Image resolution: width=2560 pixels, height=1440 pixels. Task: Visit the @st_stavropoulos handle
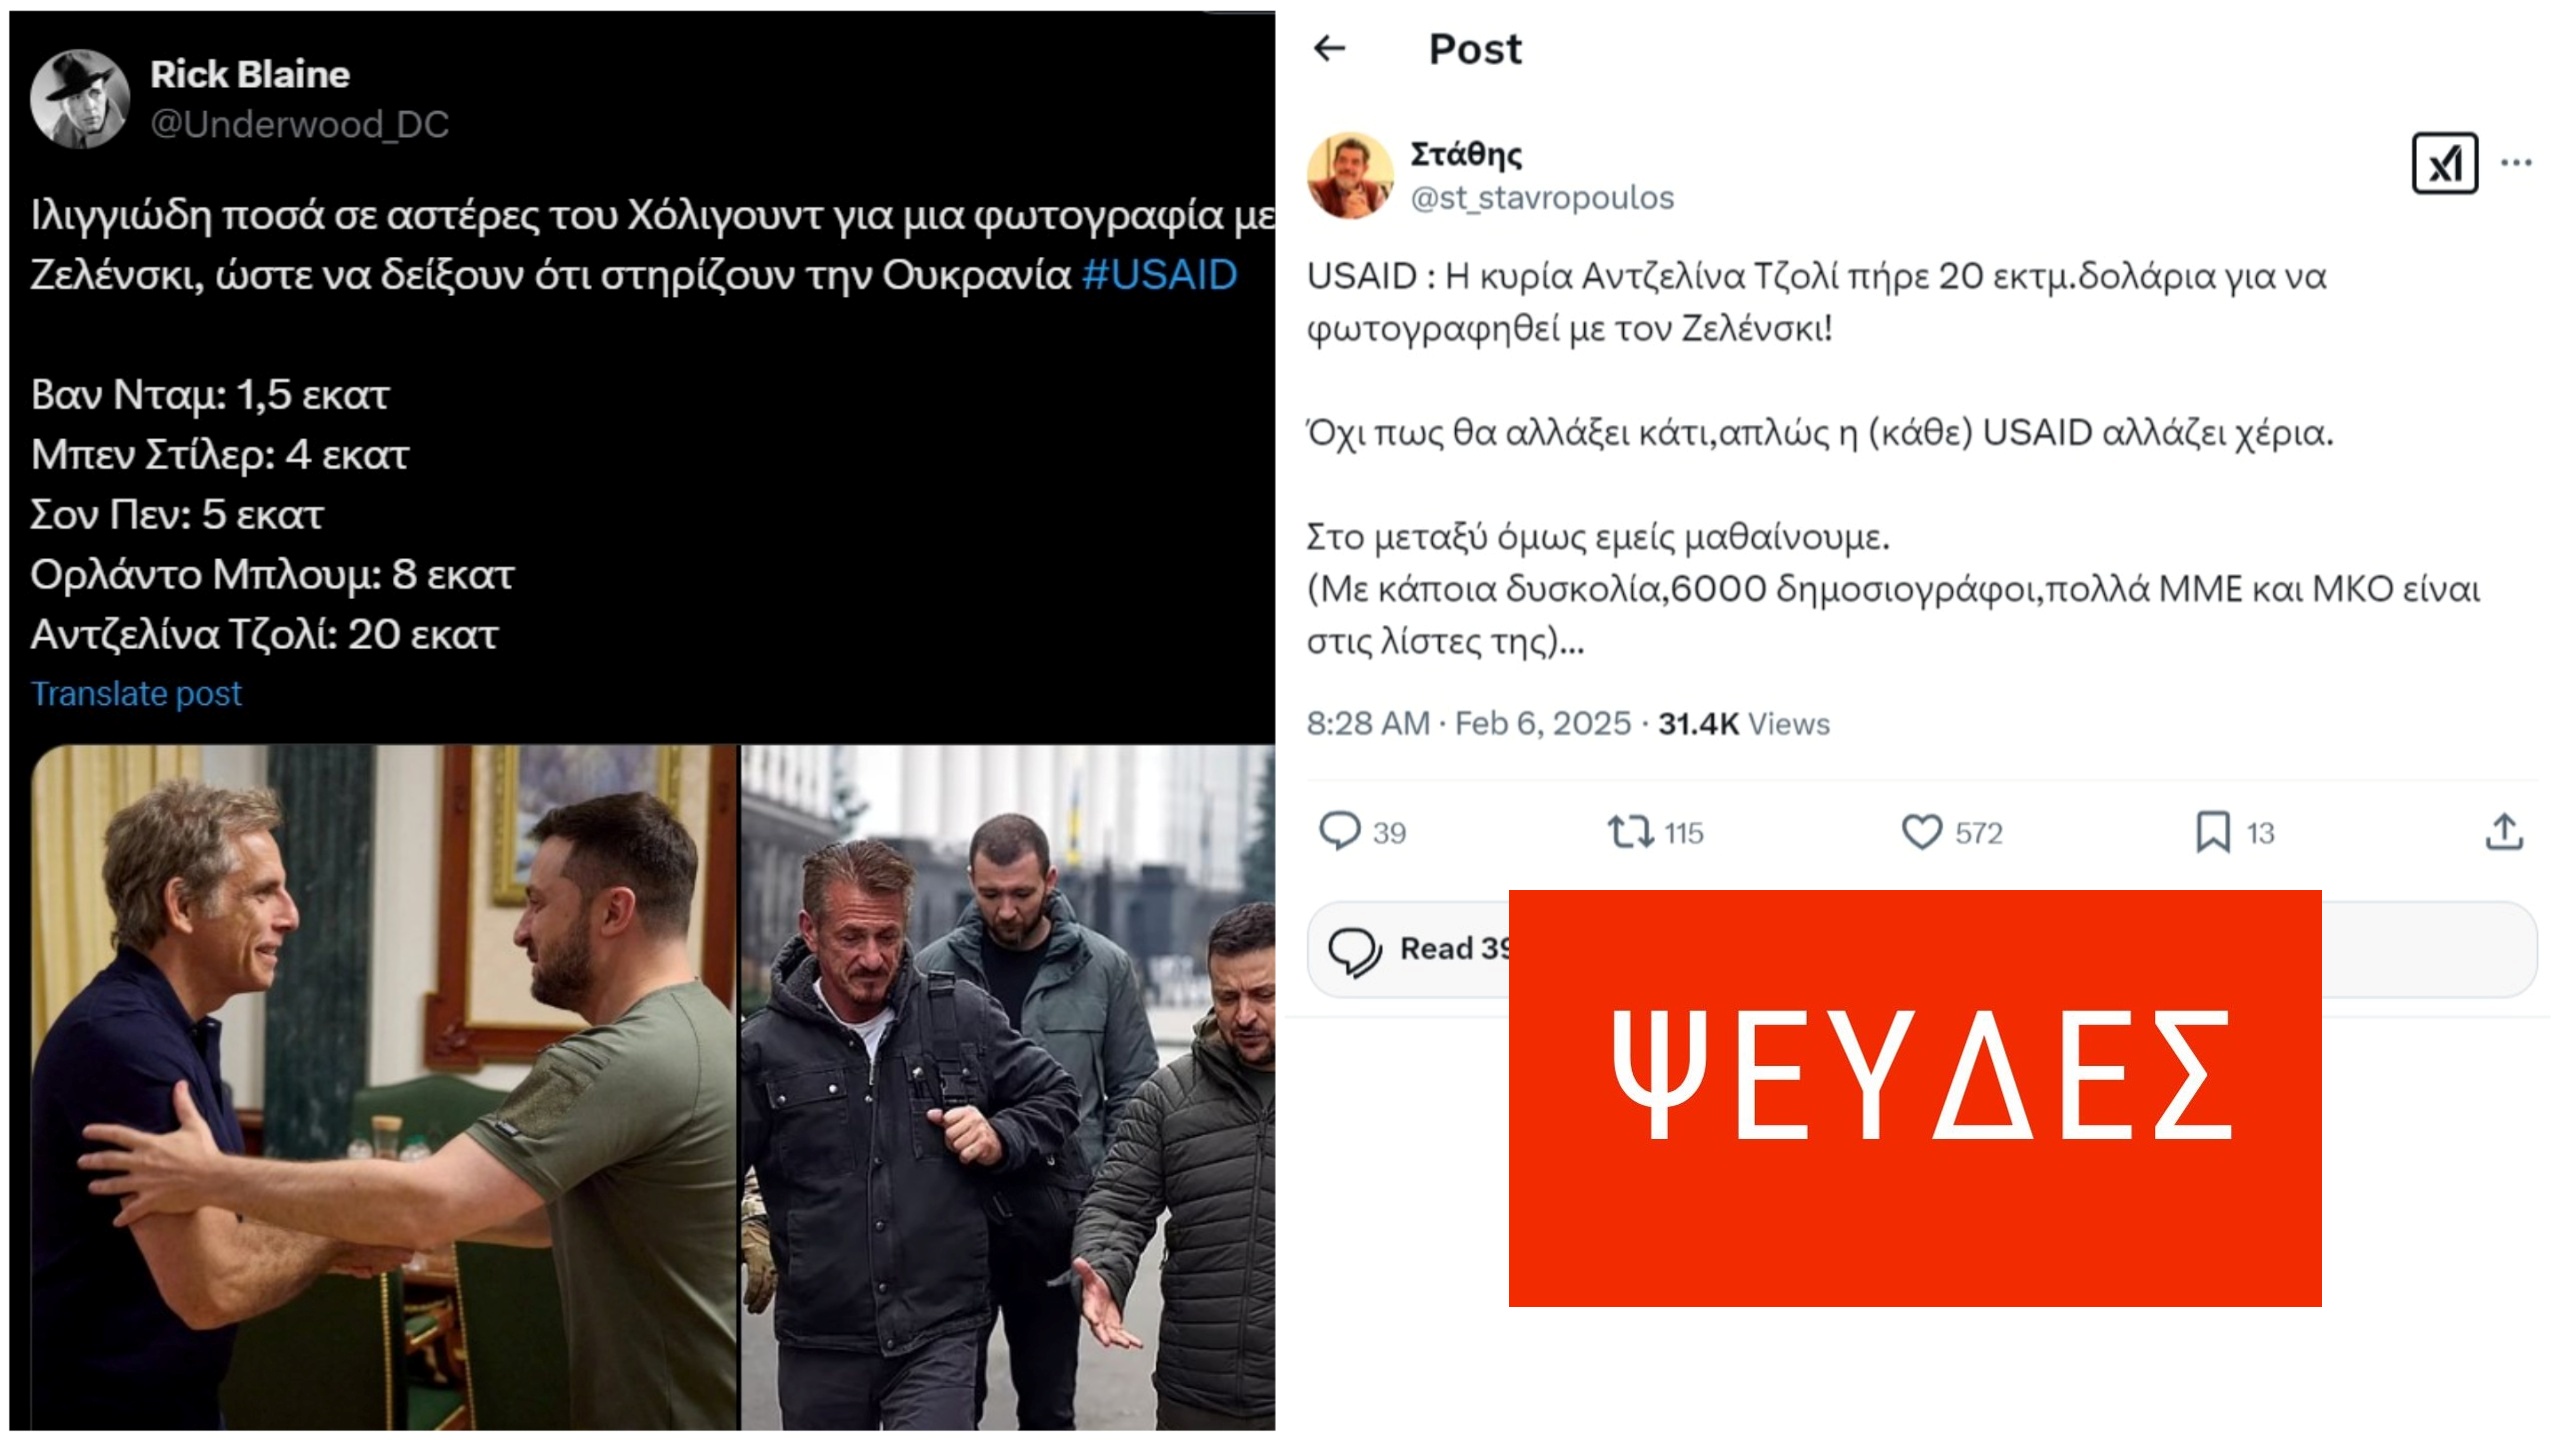[1542, 198]
